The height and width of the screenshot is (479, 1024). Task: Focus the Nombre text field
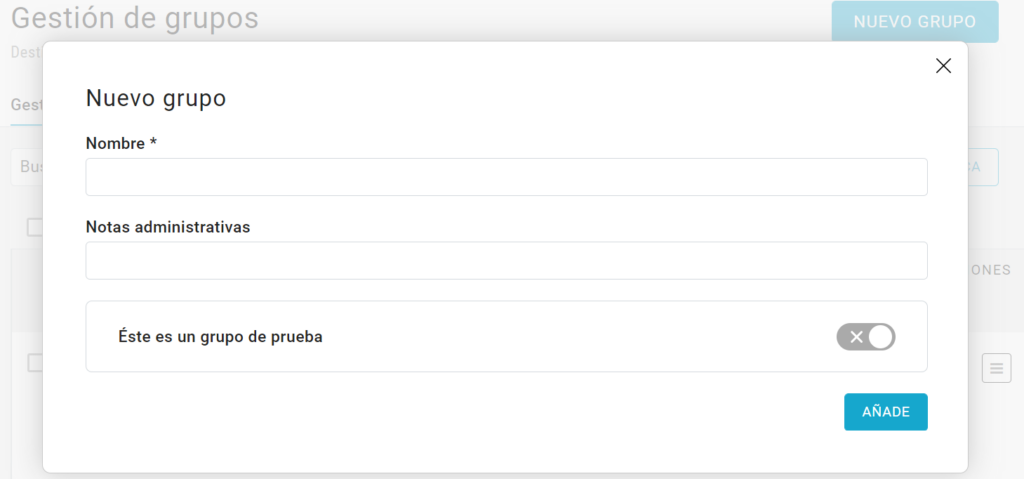(x=506, y=177)
